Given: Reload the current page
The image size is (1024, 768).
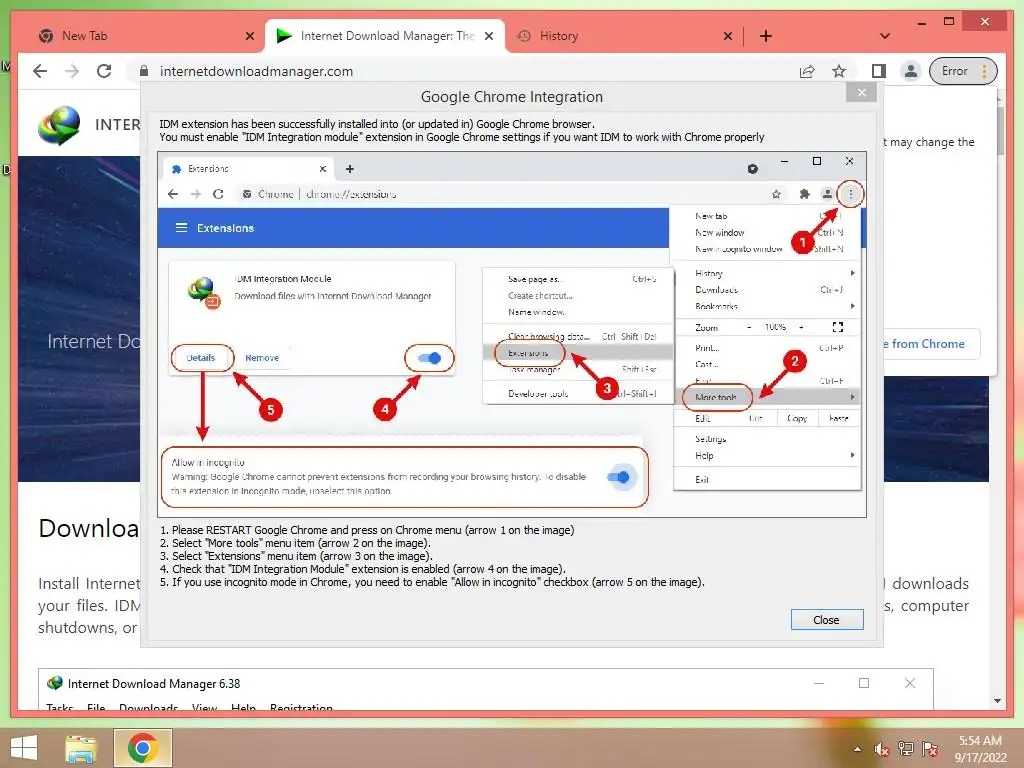Looking at the screenshot, I should coord(104,71).
